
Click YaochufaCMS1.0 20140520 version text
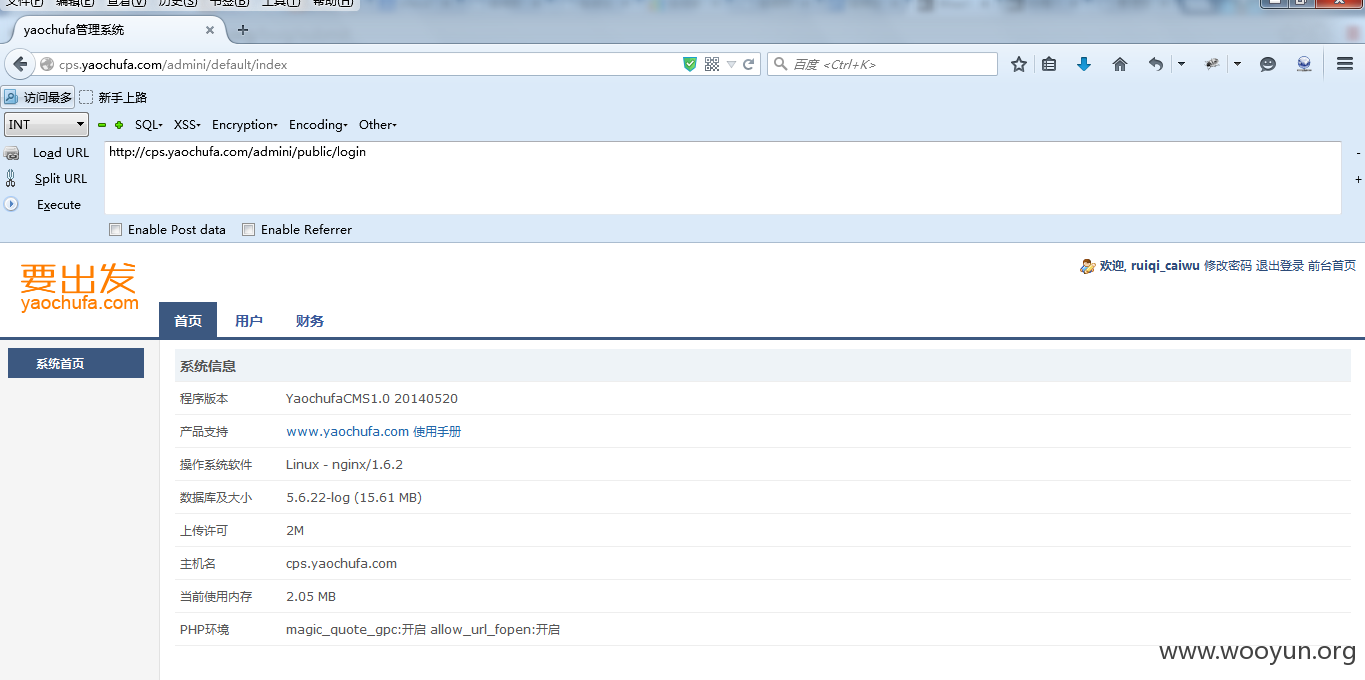[372, 399]
